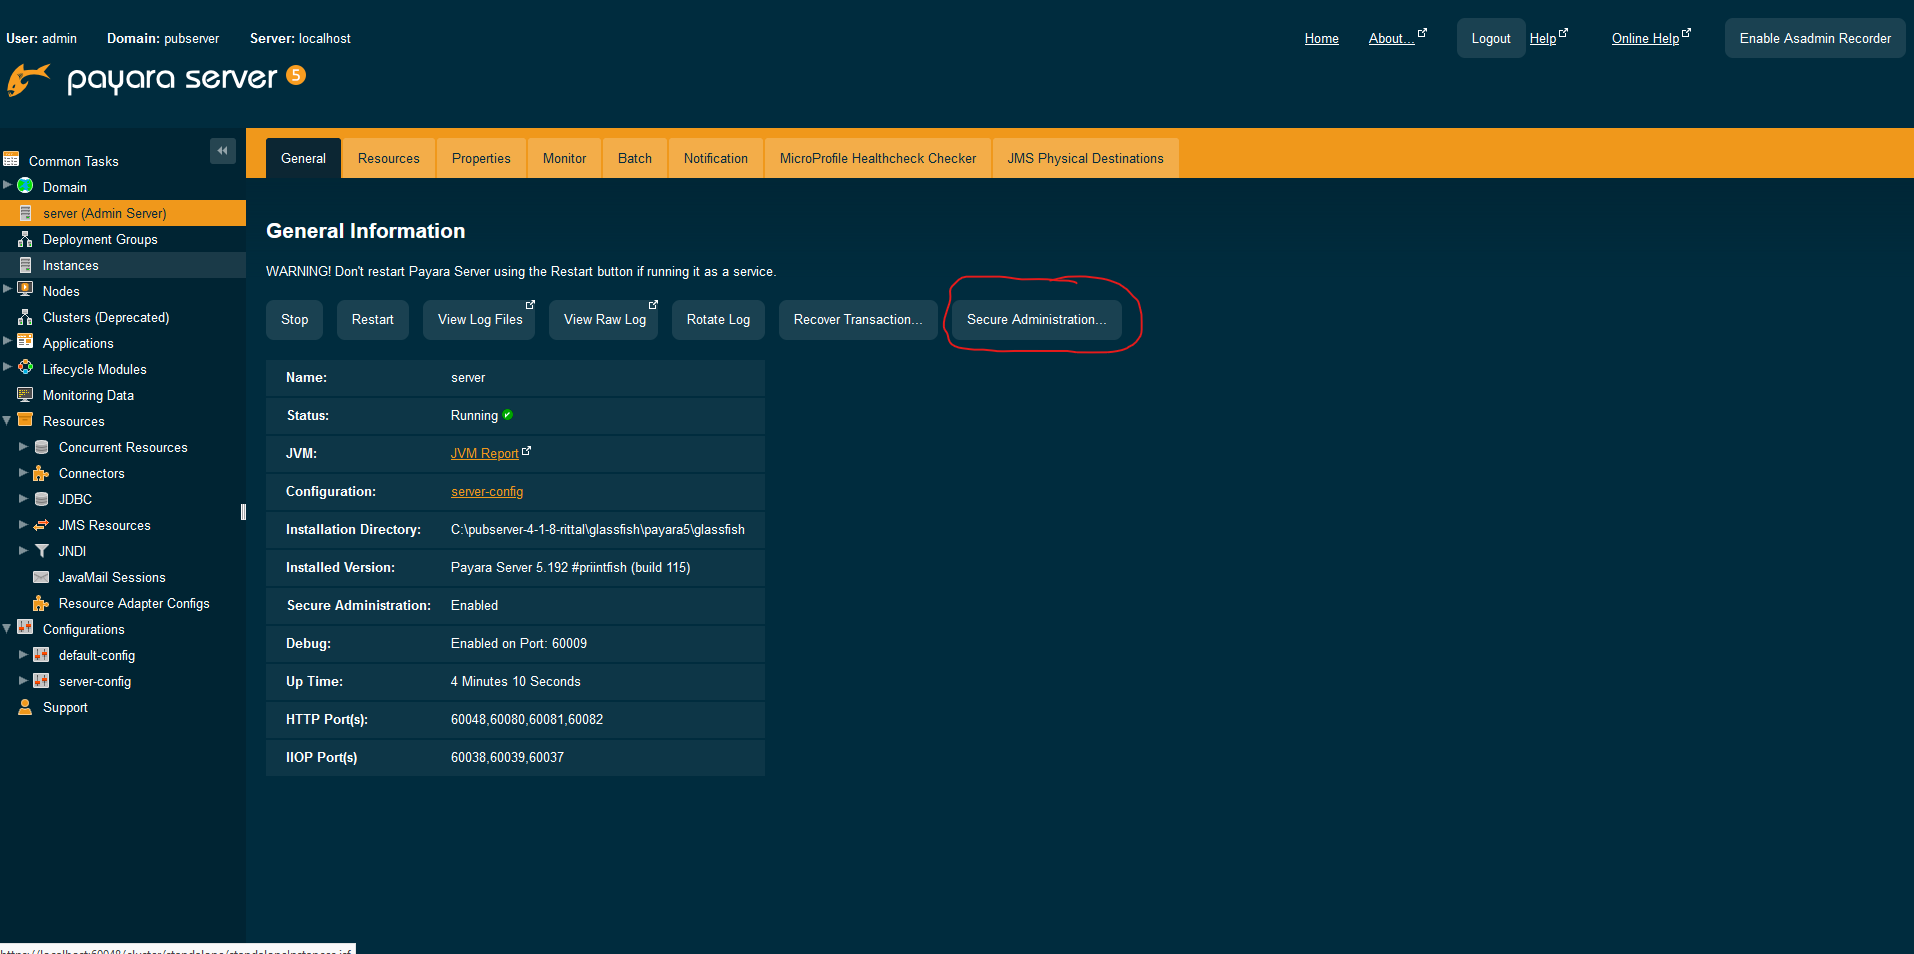Open the JMS Physical Destinations tab
Image resolution: width=1914 pixels, height=954 pixels.
tap(1085, 158)
